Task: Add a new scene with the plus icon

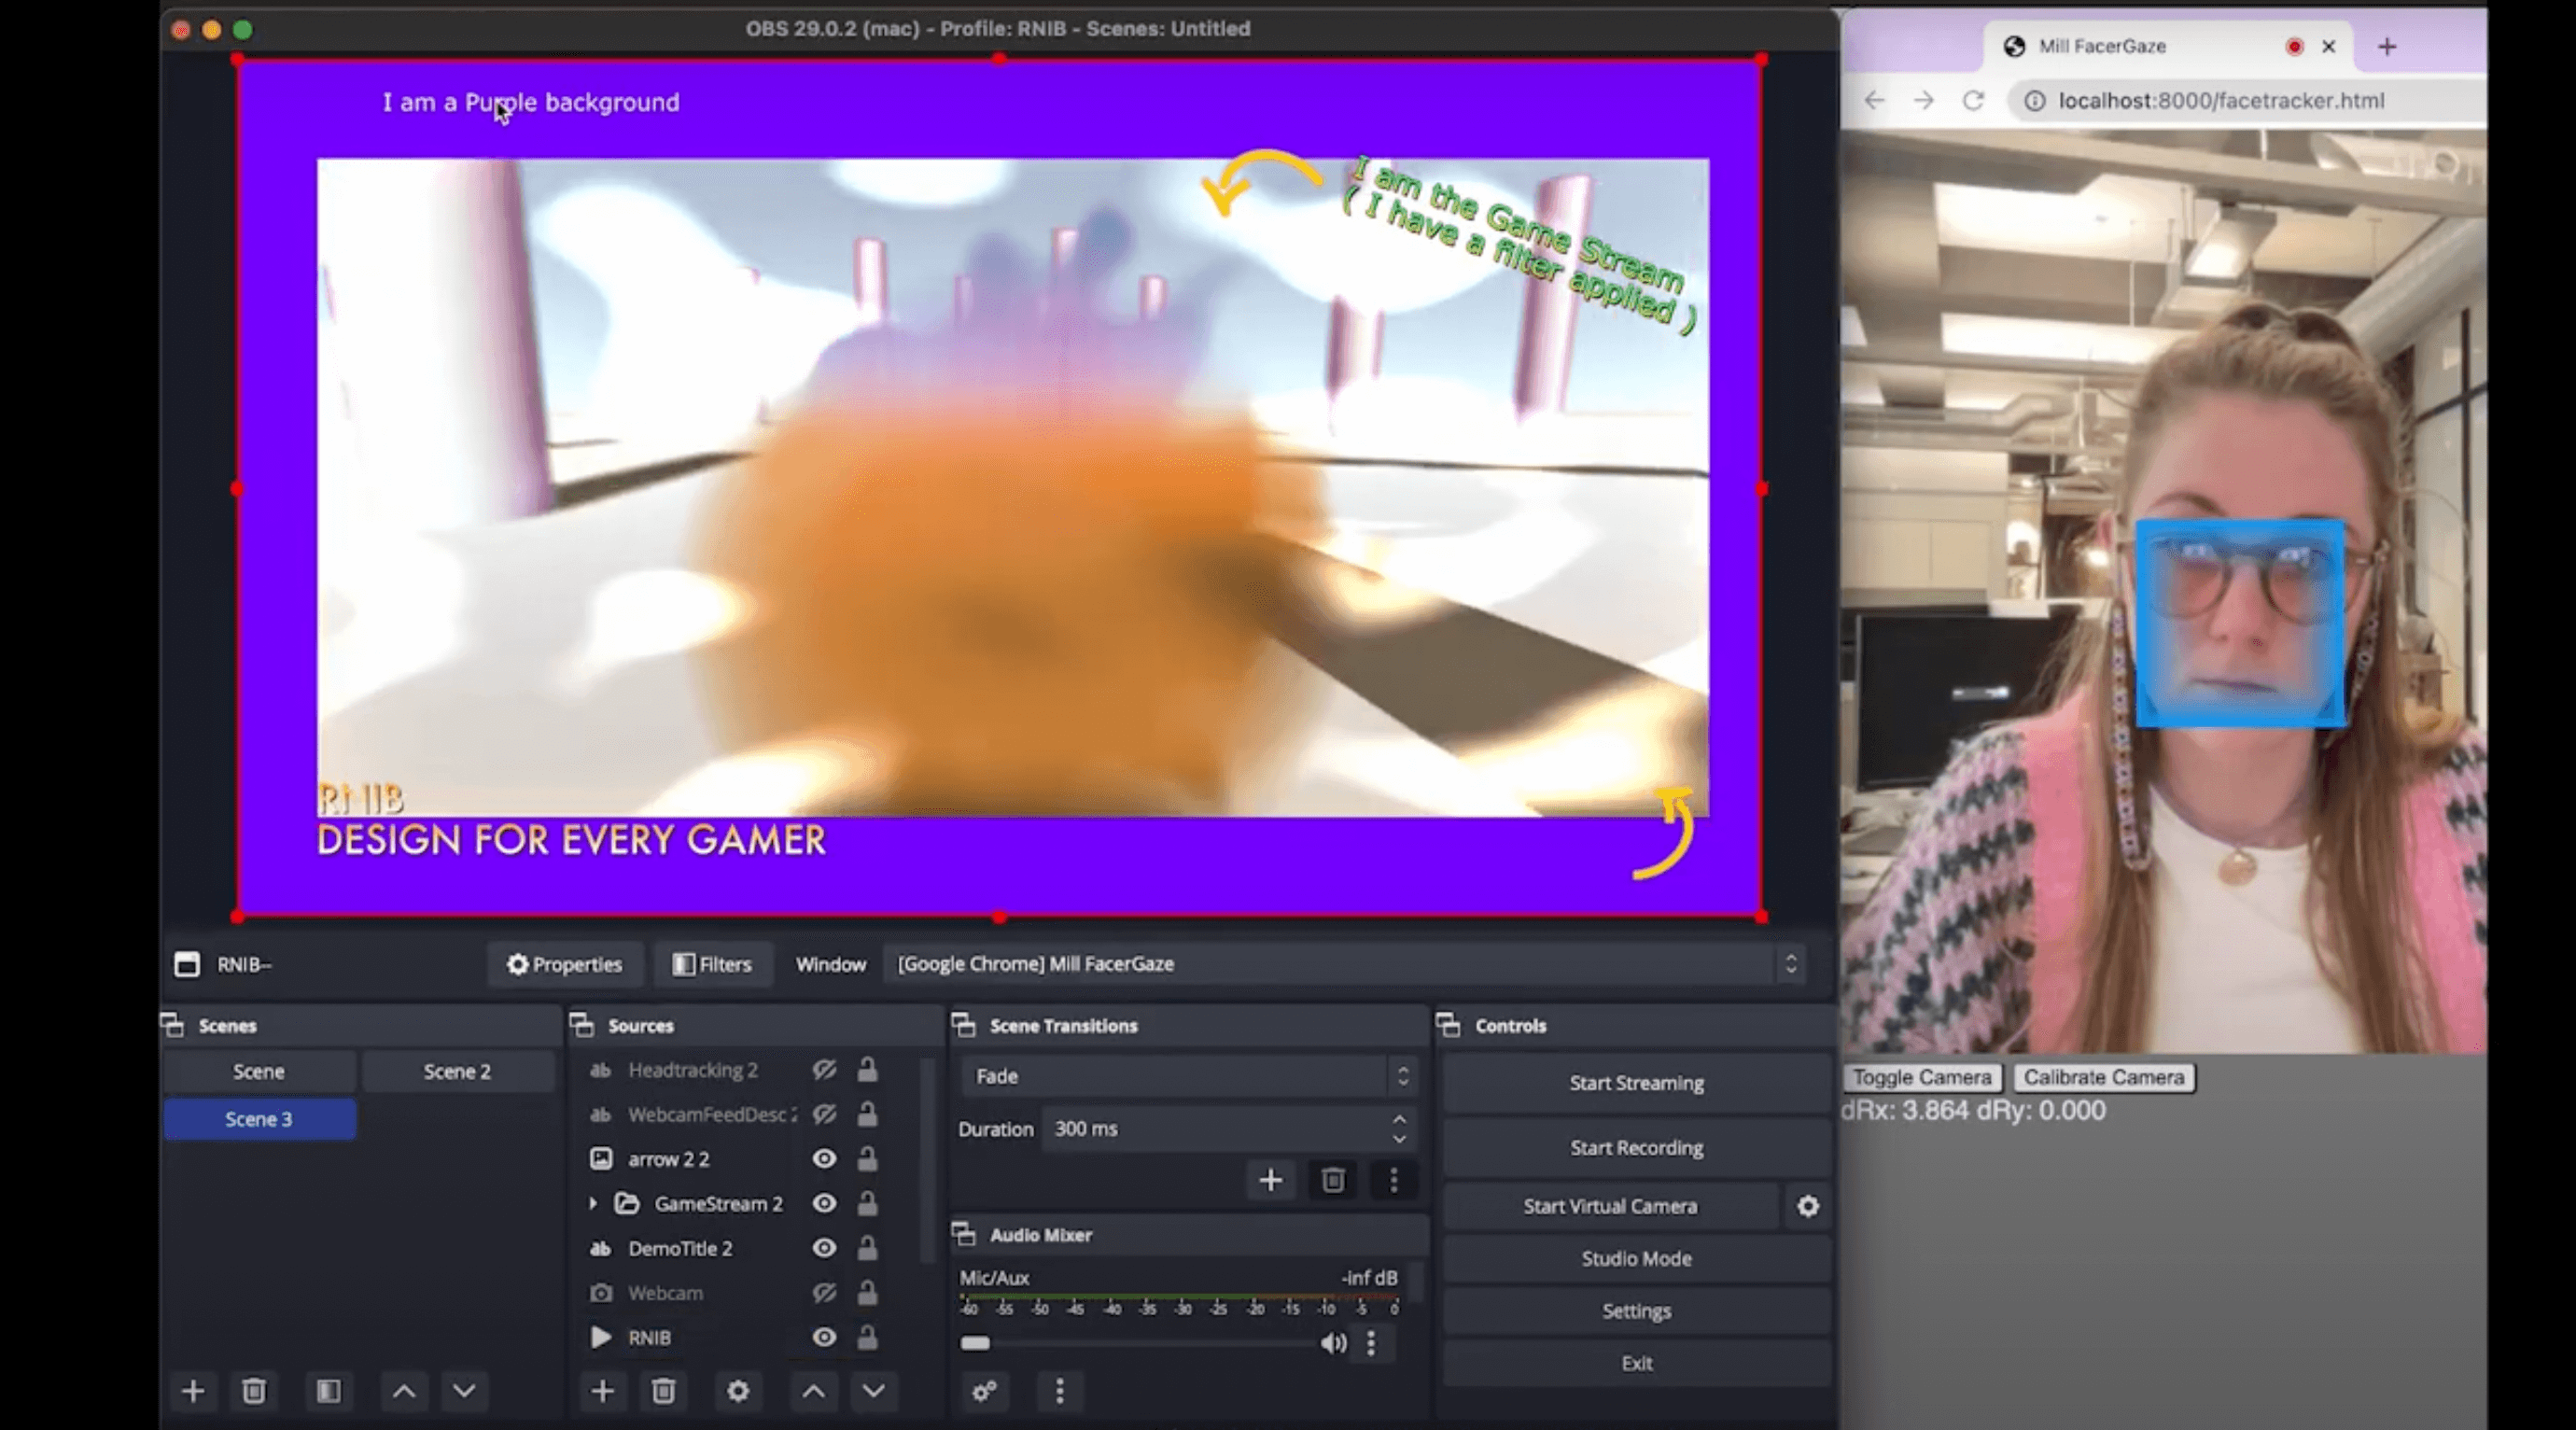Action: [193, 1391]
